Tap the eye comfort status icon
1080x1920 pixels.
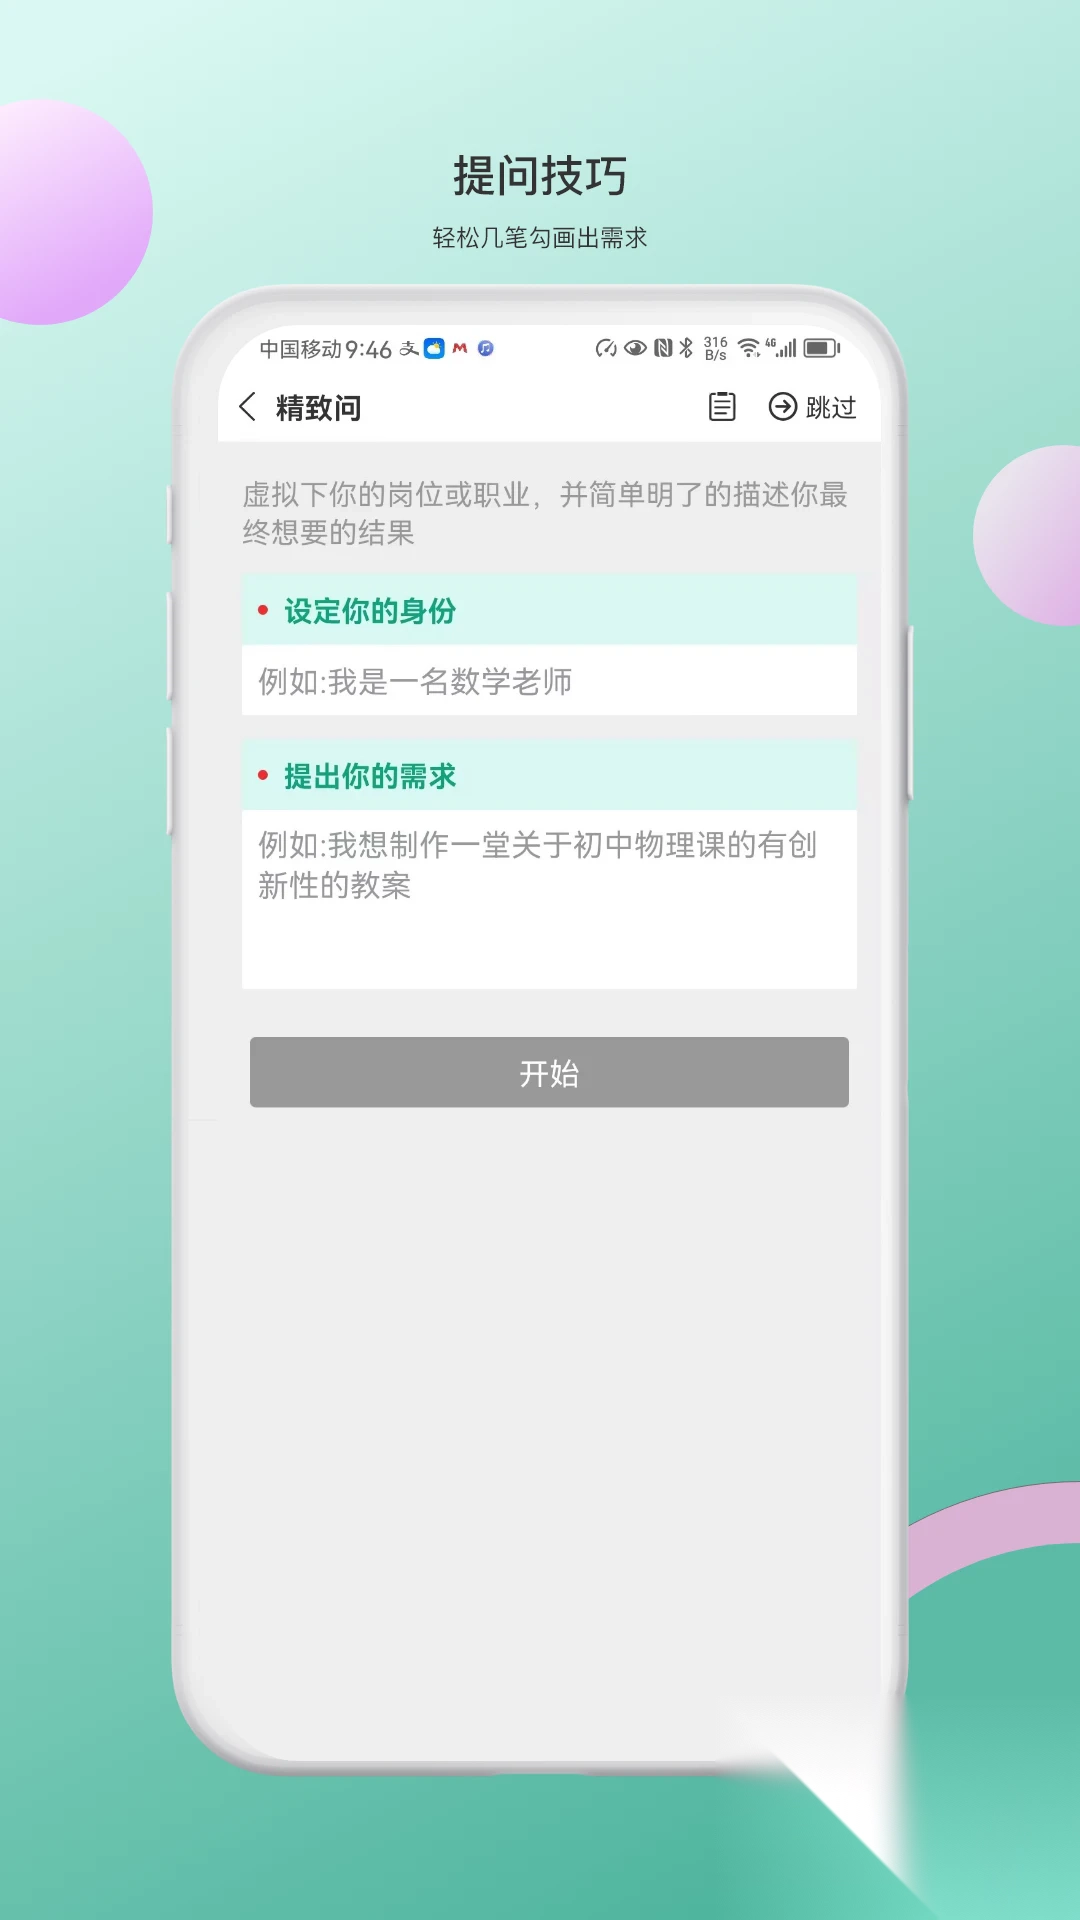(635, 348)
